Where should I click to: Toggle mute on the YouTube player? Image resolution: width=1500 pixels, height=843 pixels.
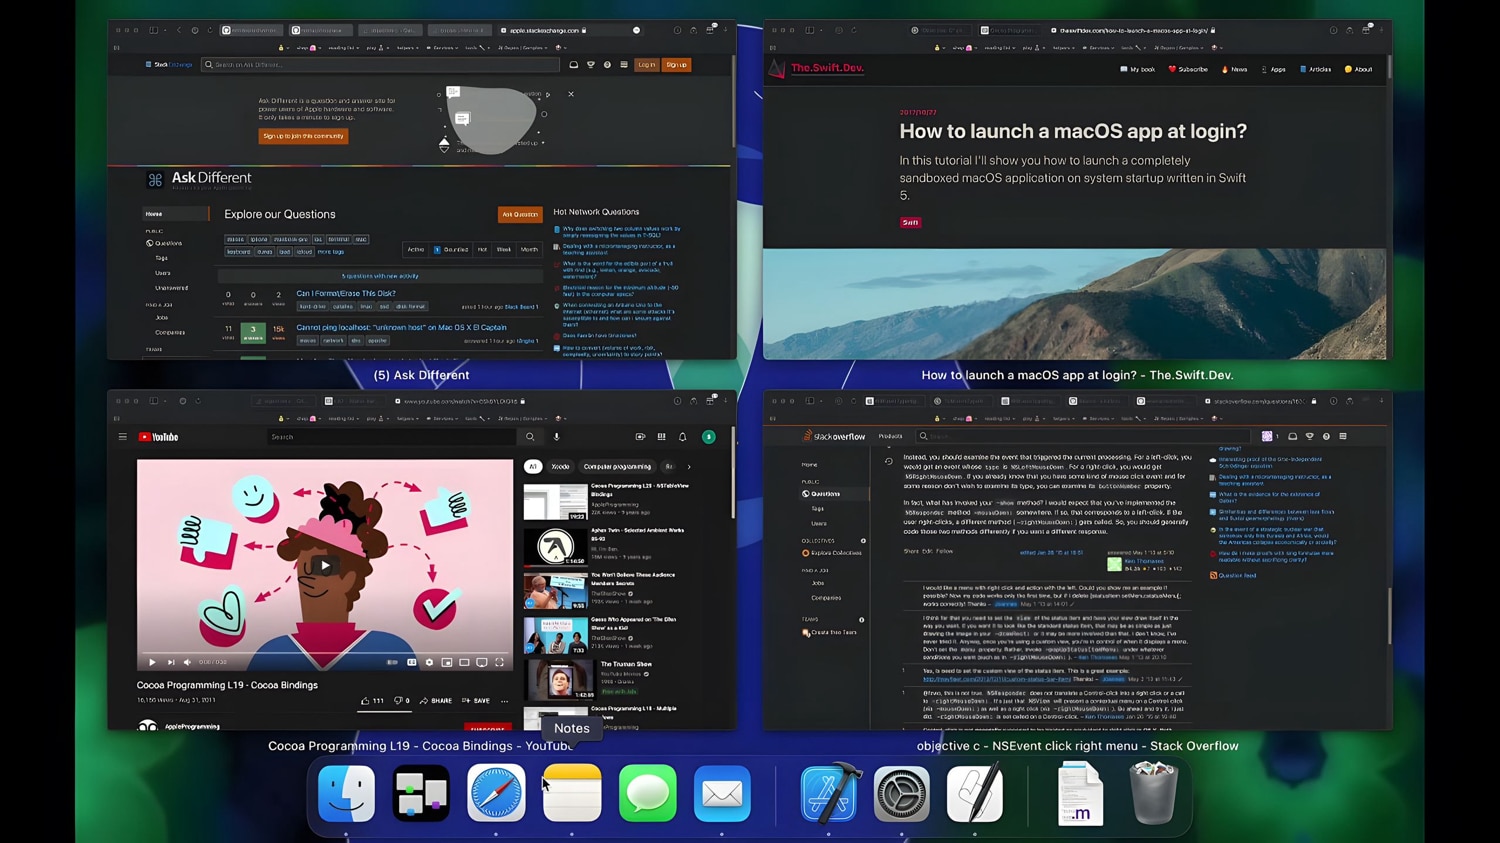[187, 662]
